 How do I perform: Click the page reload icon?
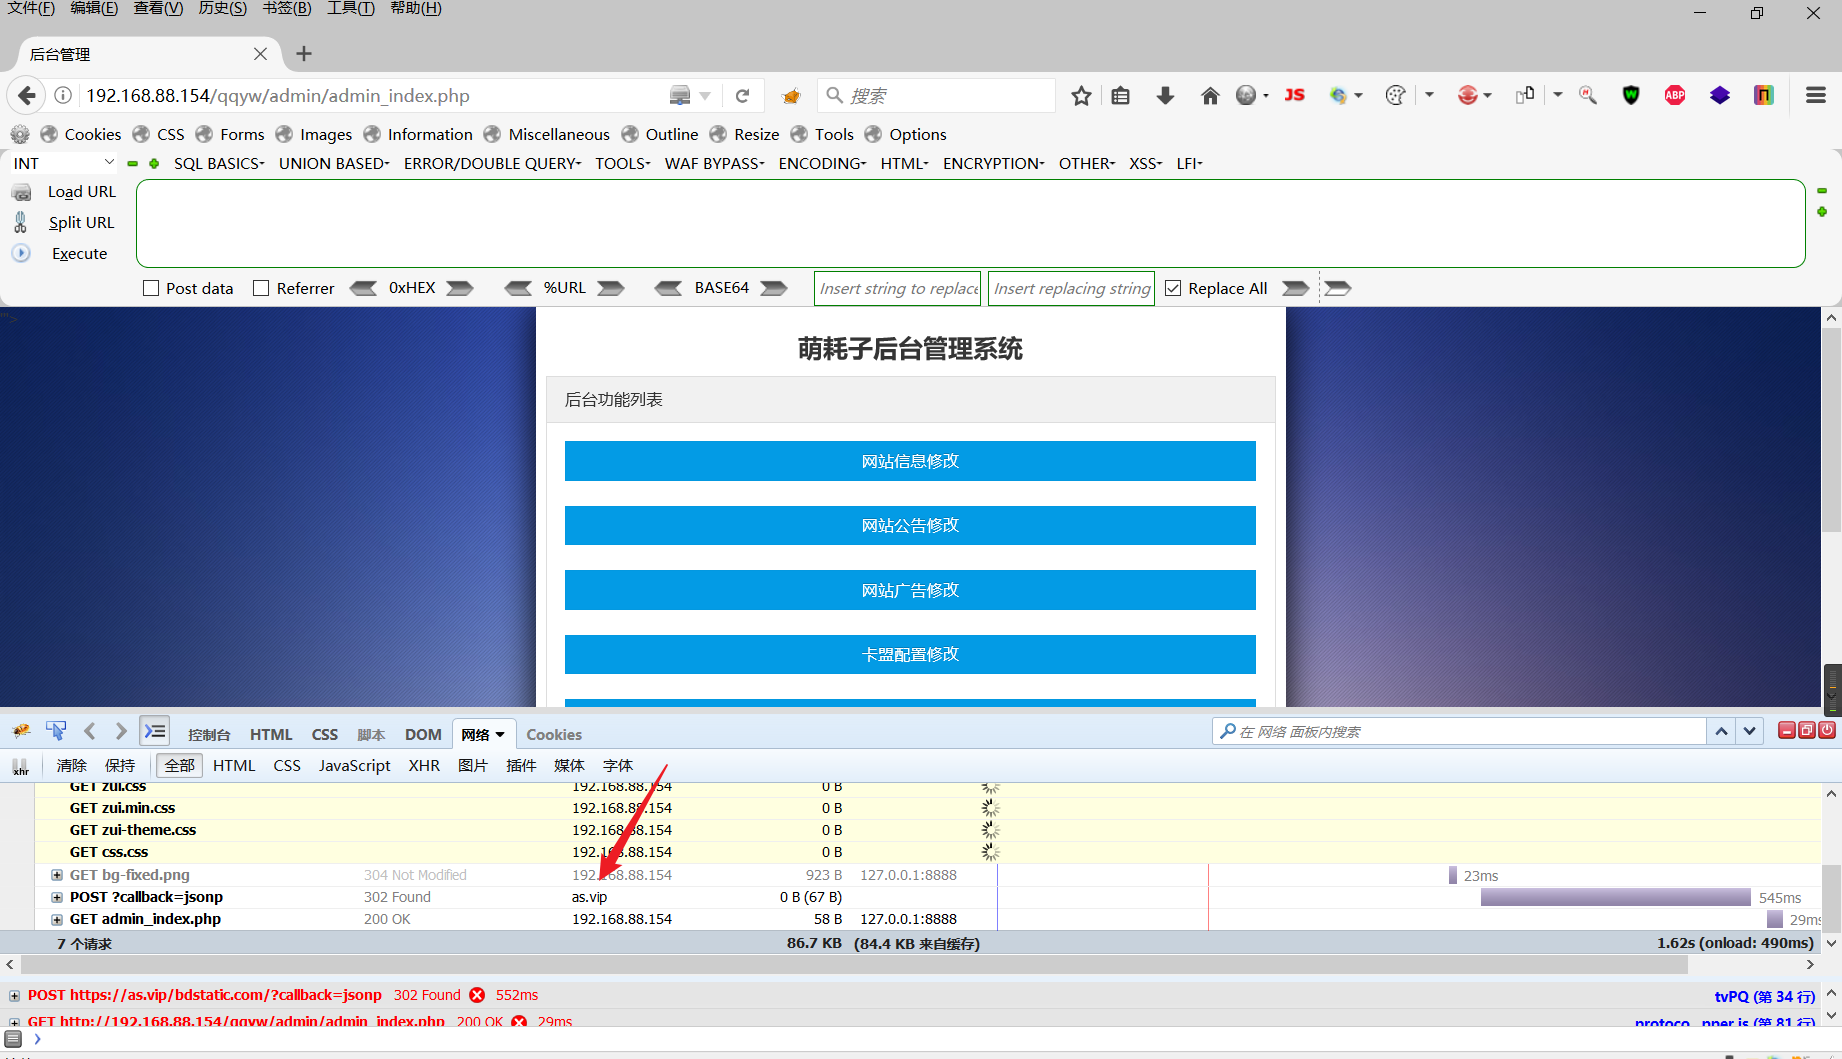(742, 96)
